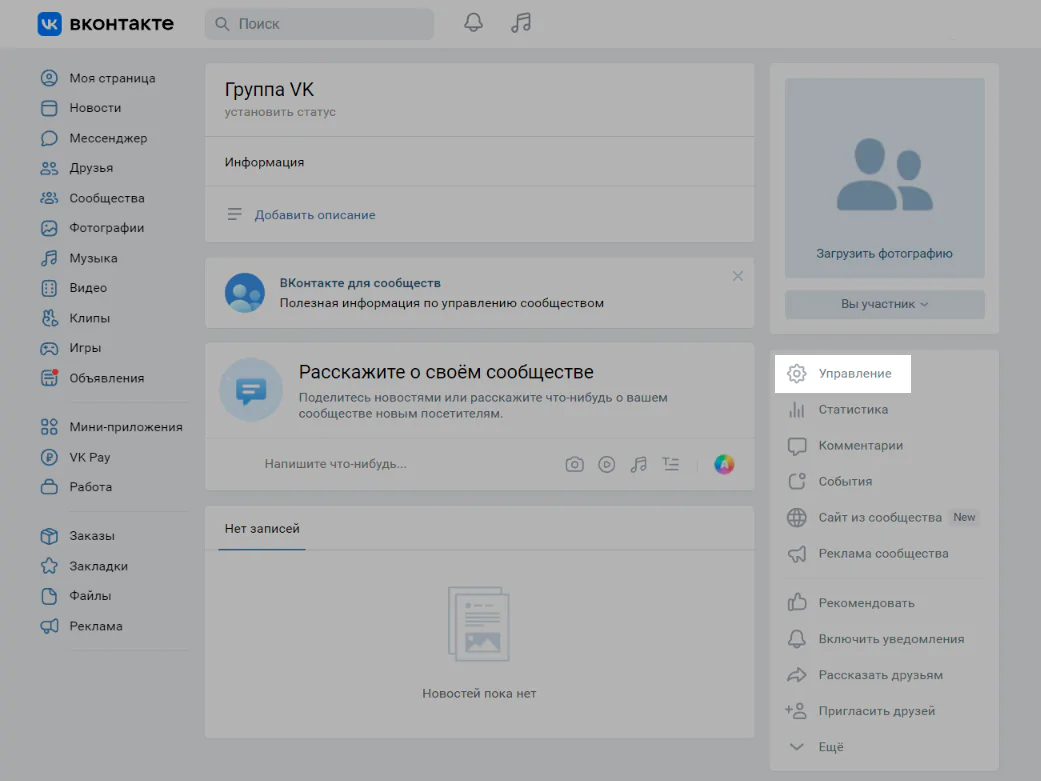Click установить статус under the group name
Screen dimensions: 1041x781
(280, 112)
